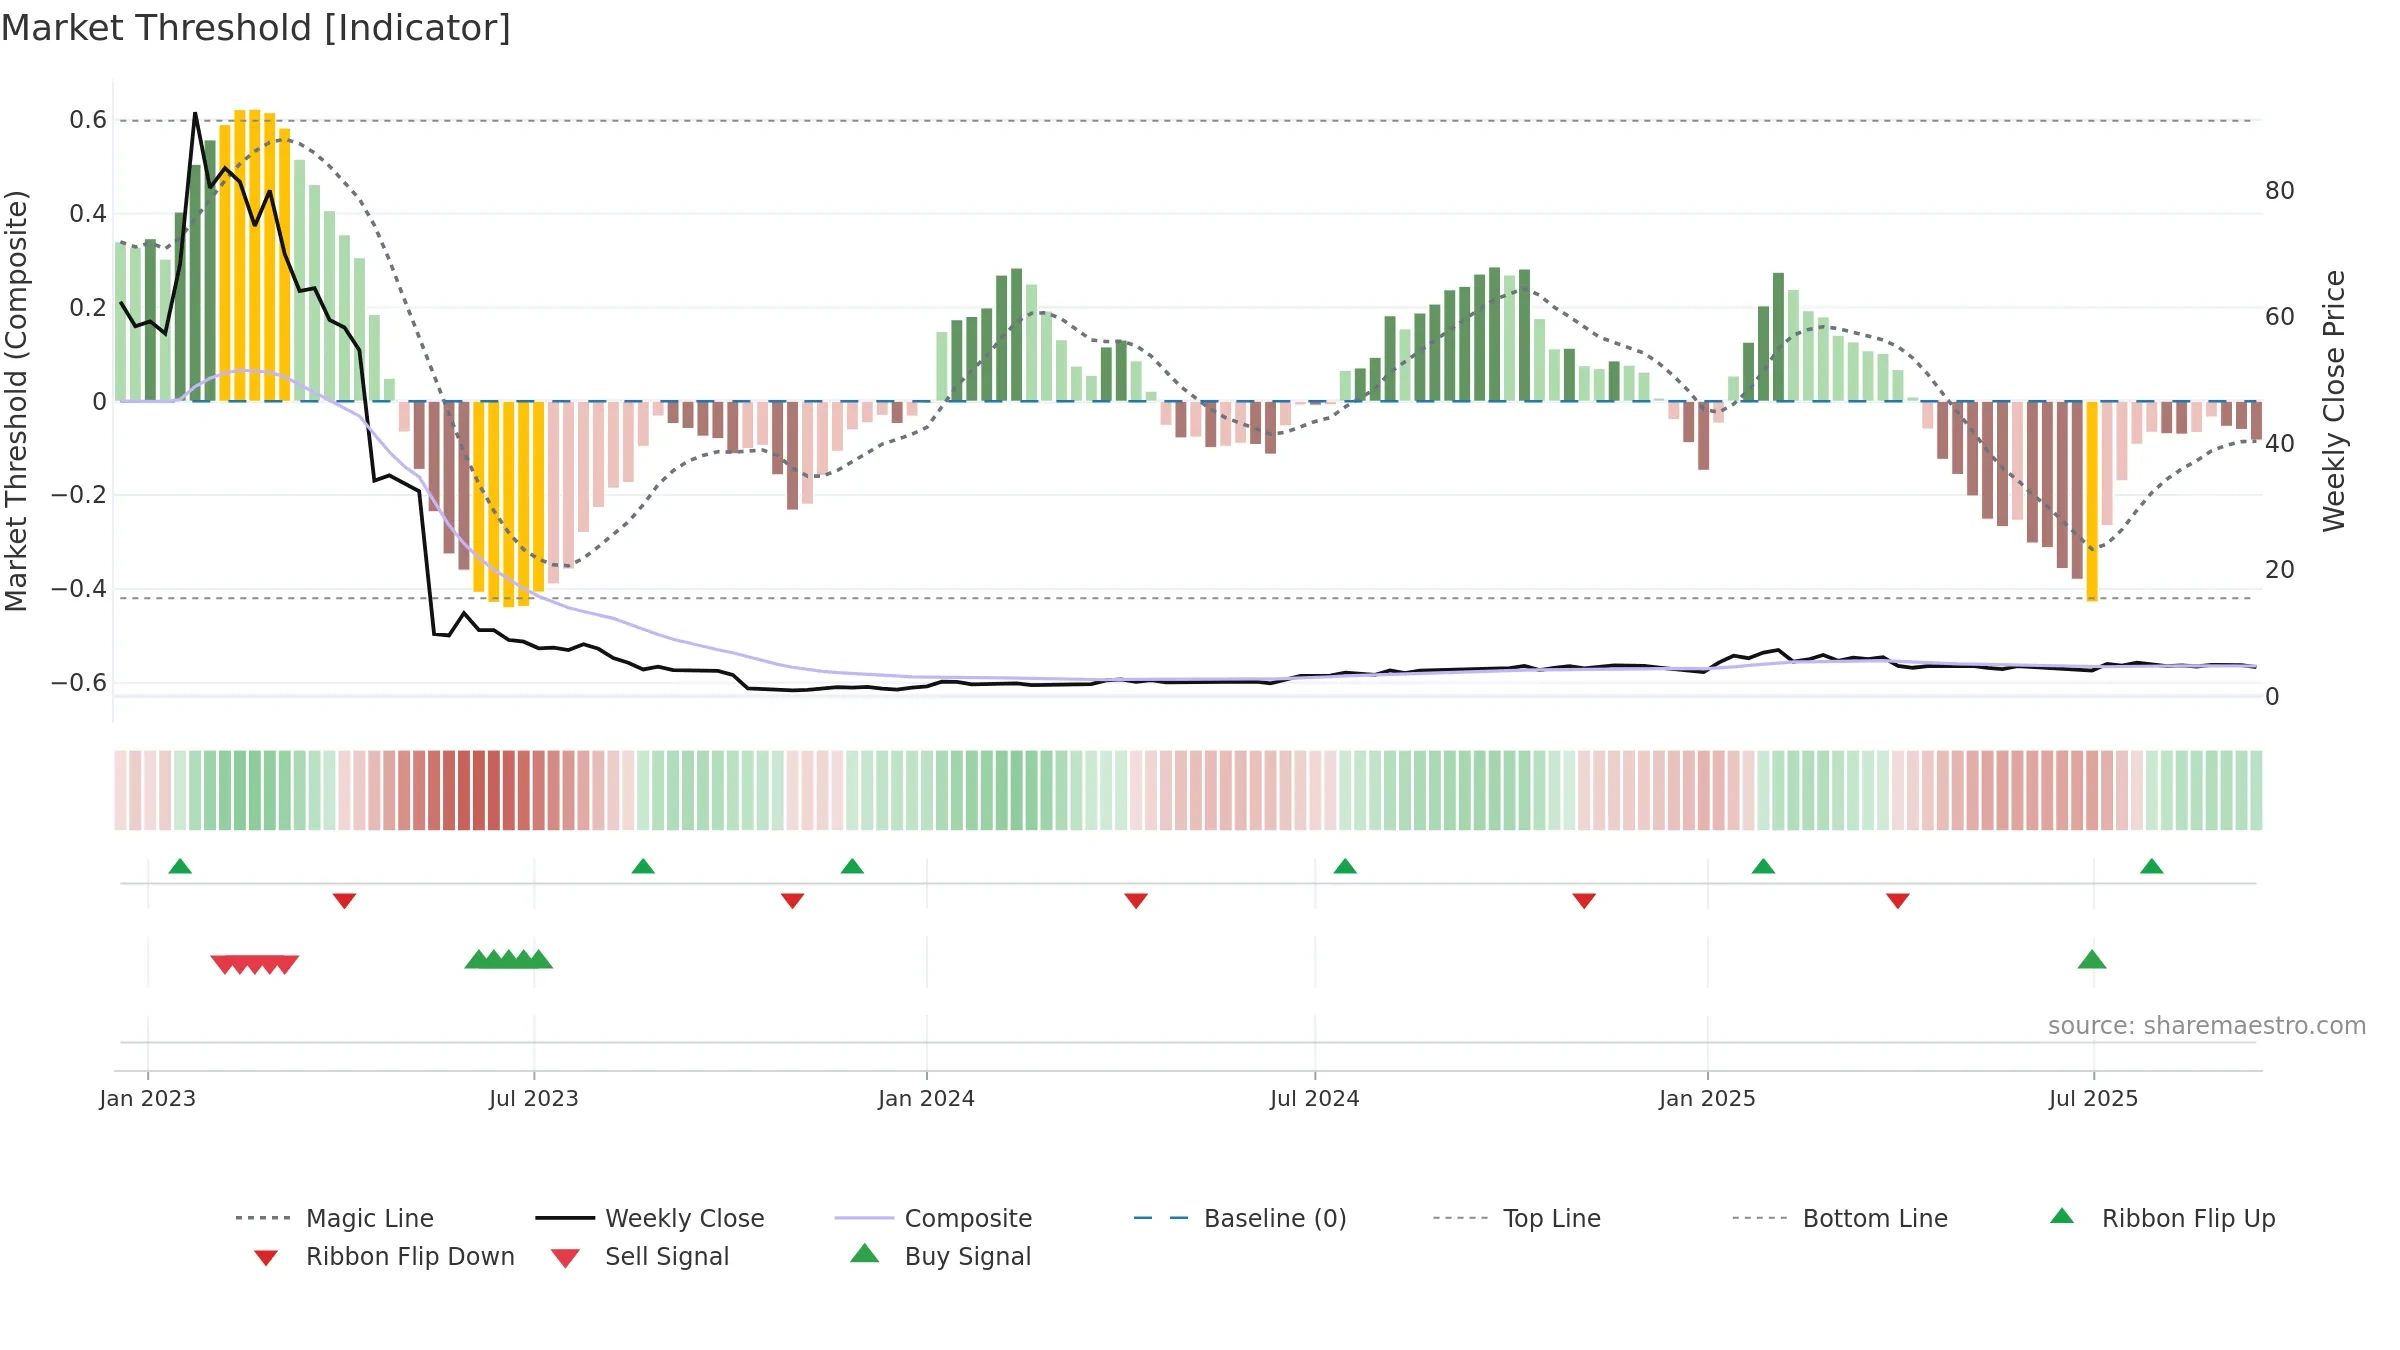The height and width of the screenshot is (1350, 2400).
Task: Toggle the Magic Line legend entry
Action: [334, 1218]
